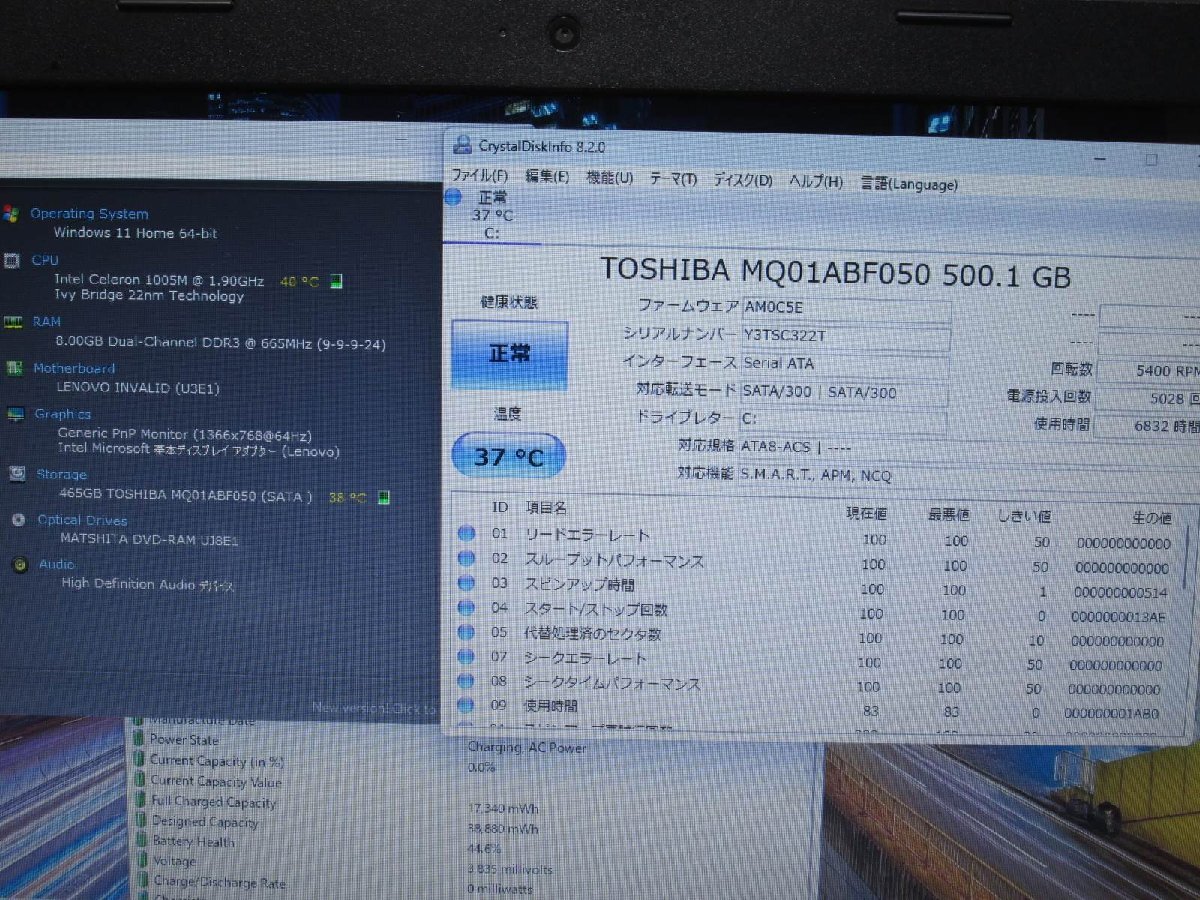Screen dimensions: 1200x900
Task: Open the CPU section link in Speccy
Action: pos(45,259)
